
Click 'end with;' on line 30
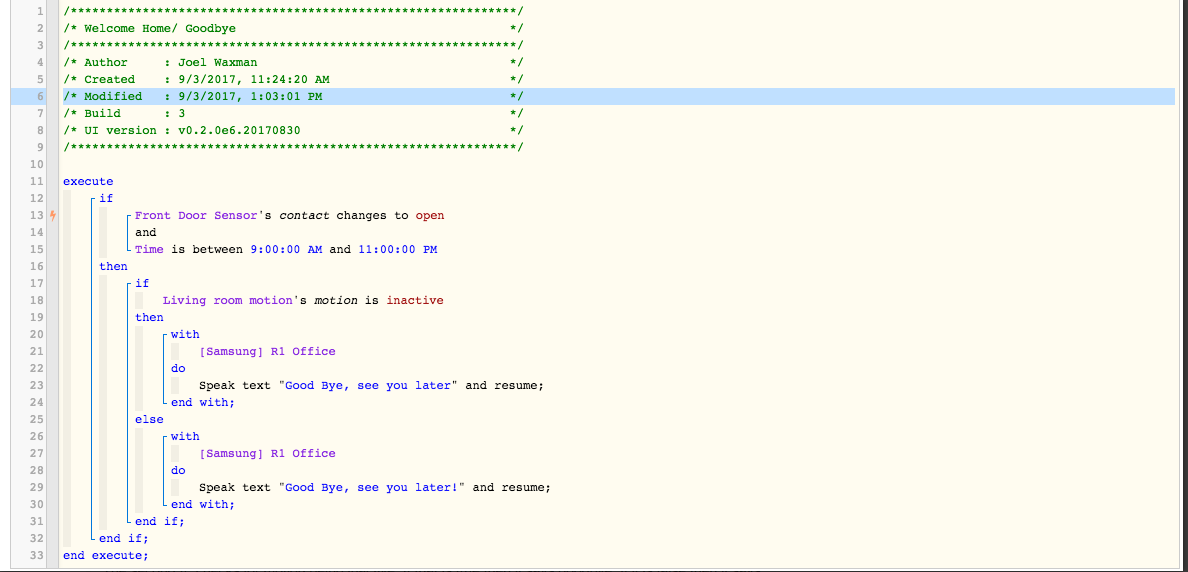click(203, 504)
